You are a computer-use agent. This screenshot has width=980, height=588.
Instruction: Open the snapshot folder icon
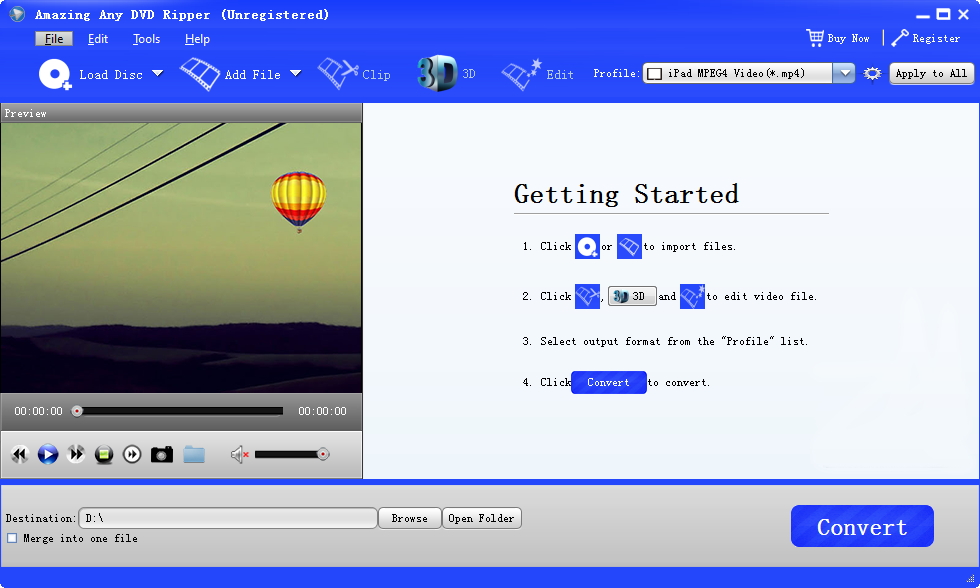pyautogui.click(x=194, y=454)
